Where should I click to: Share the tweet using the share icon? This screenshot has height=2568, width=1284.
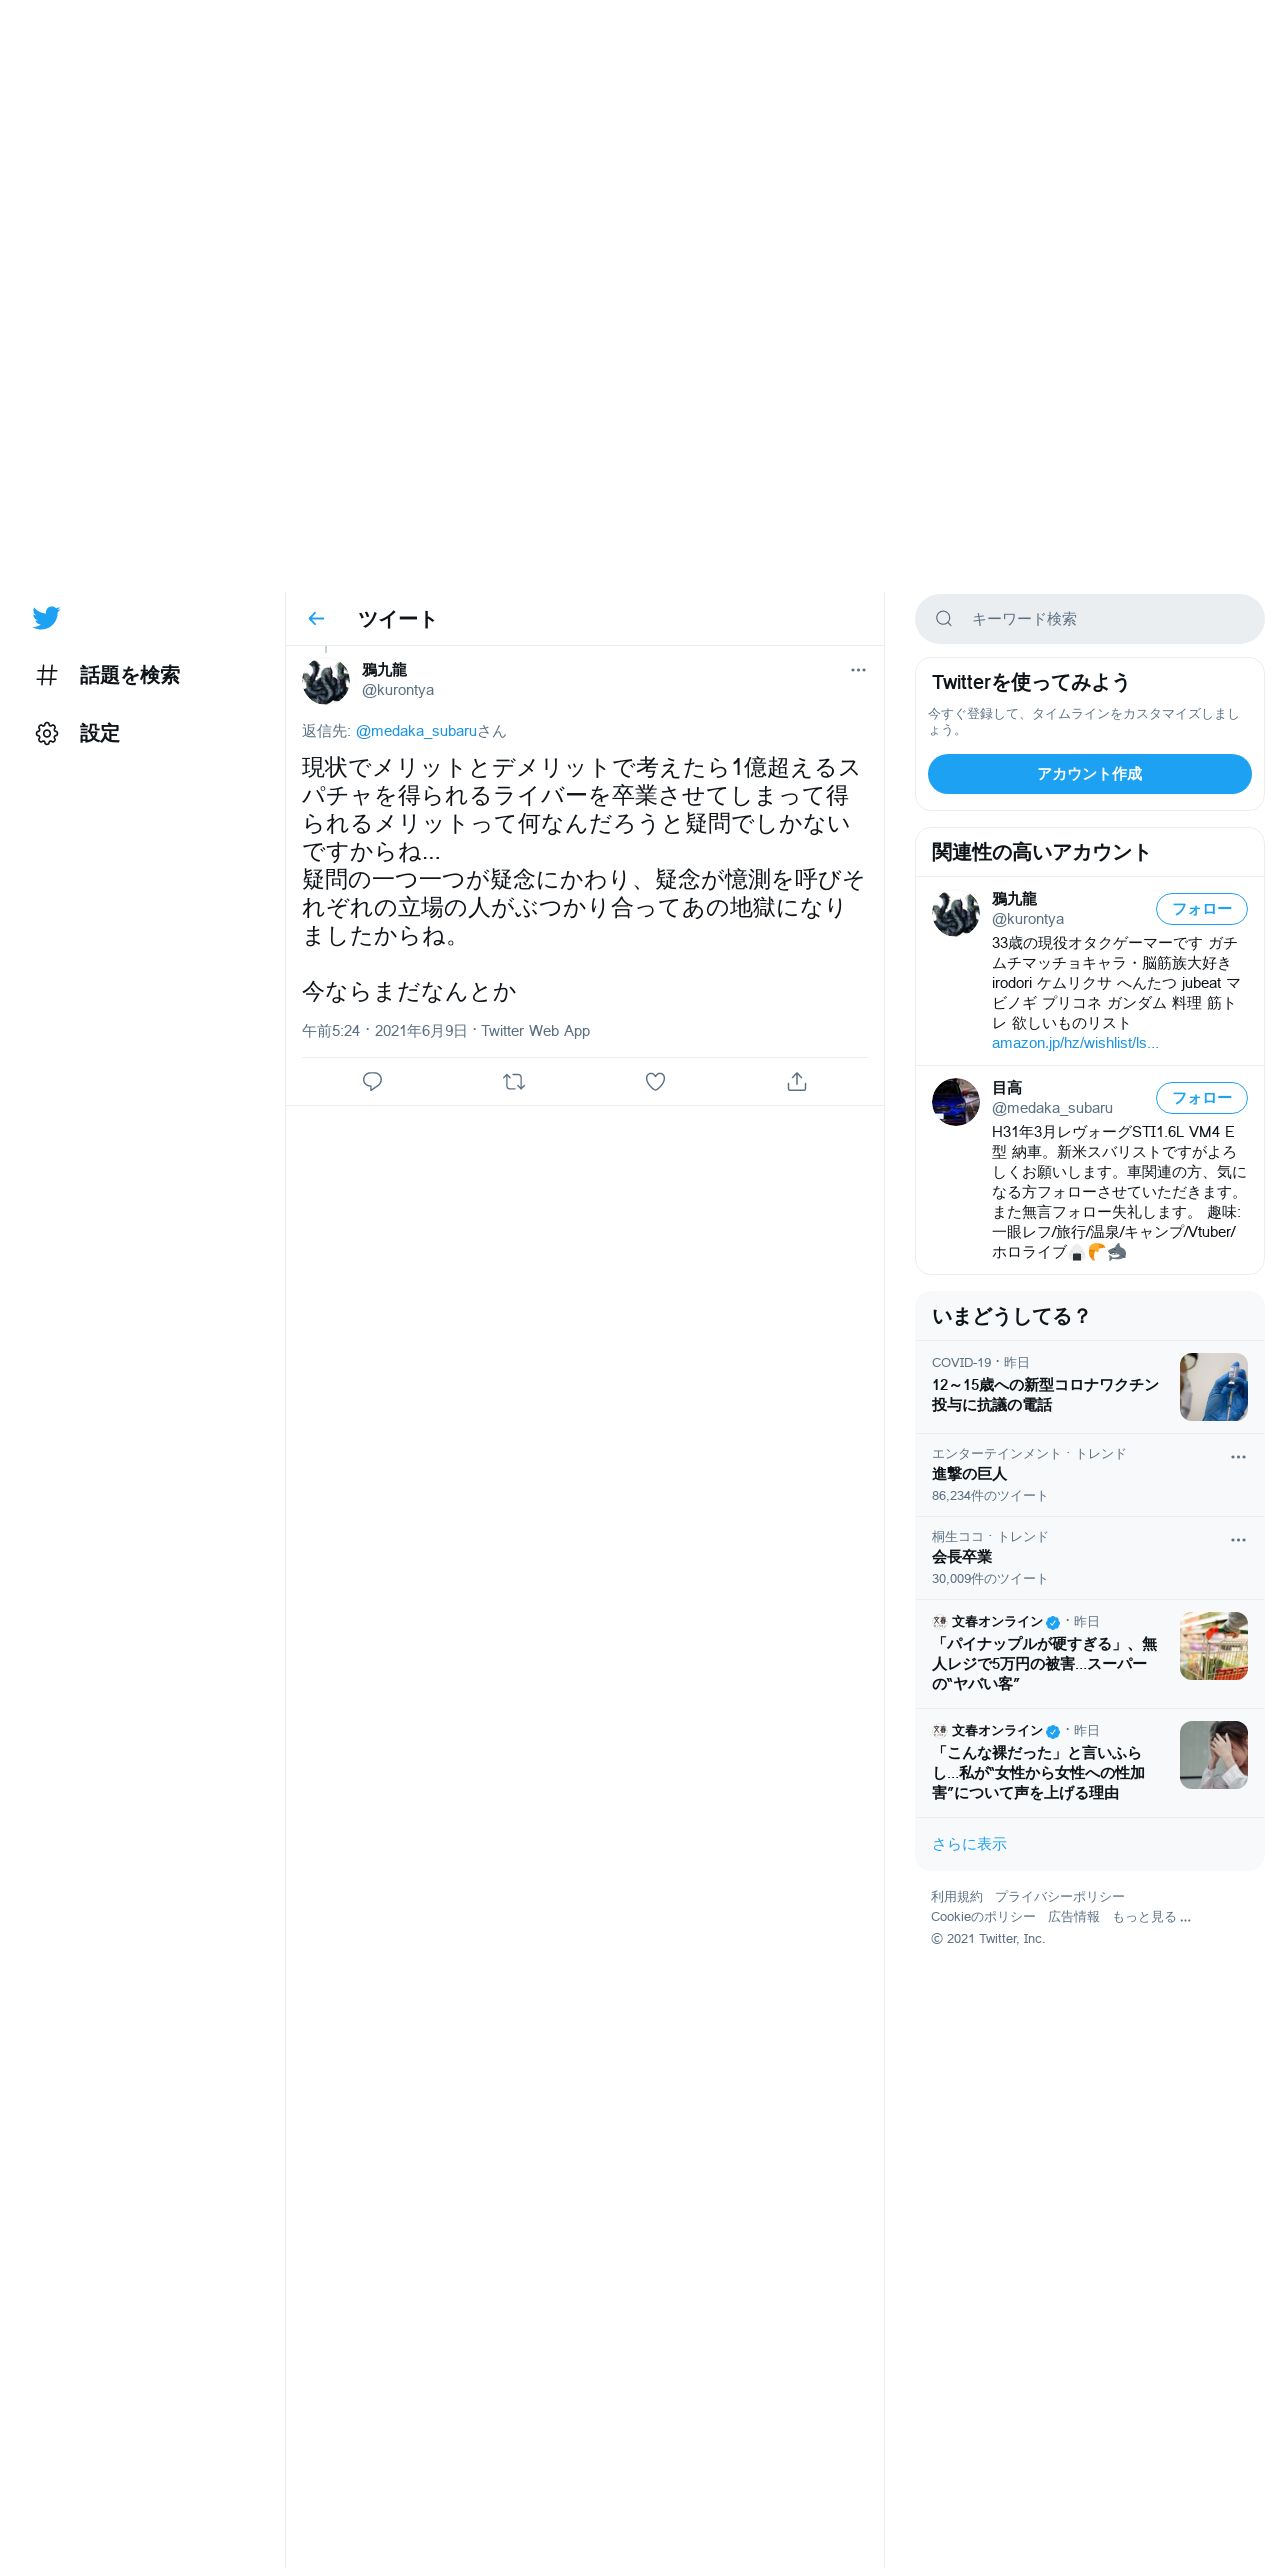797,1081
